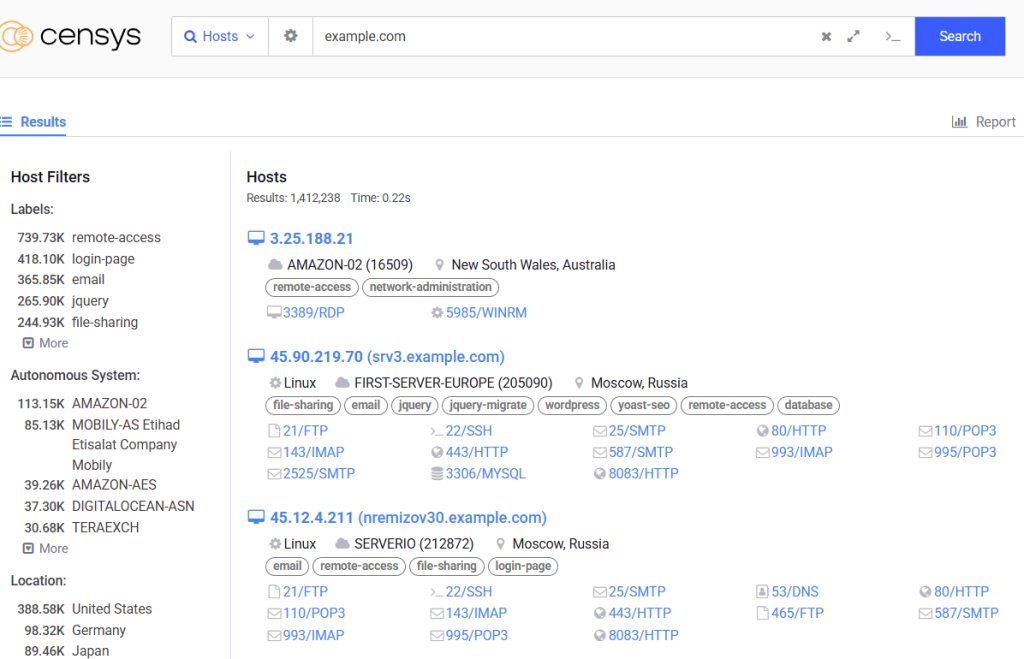This screenshot has height=659, width=1024.
Task: Open 53/DNS service link
Action: click(795, 592)
